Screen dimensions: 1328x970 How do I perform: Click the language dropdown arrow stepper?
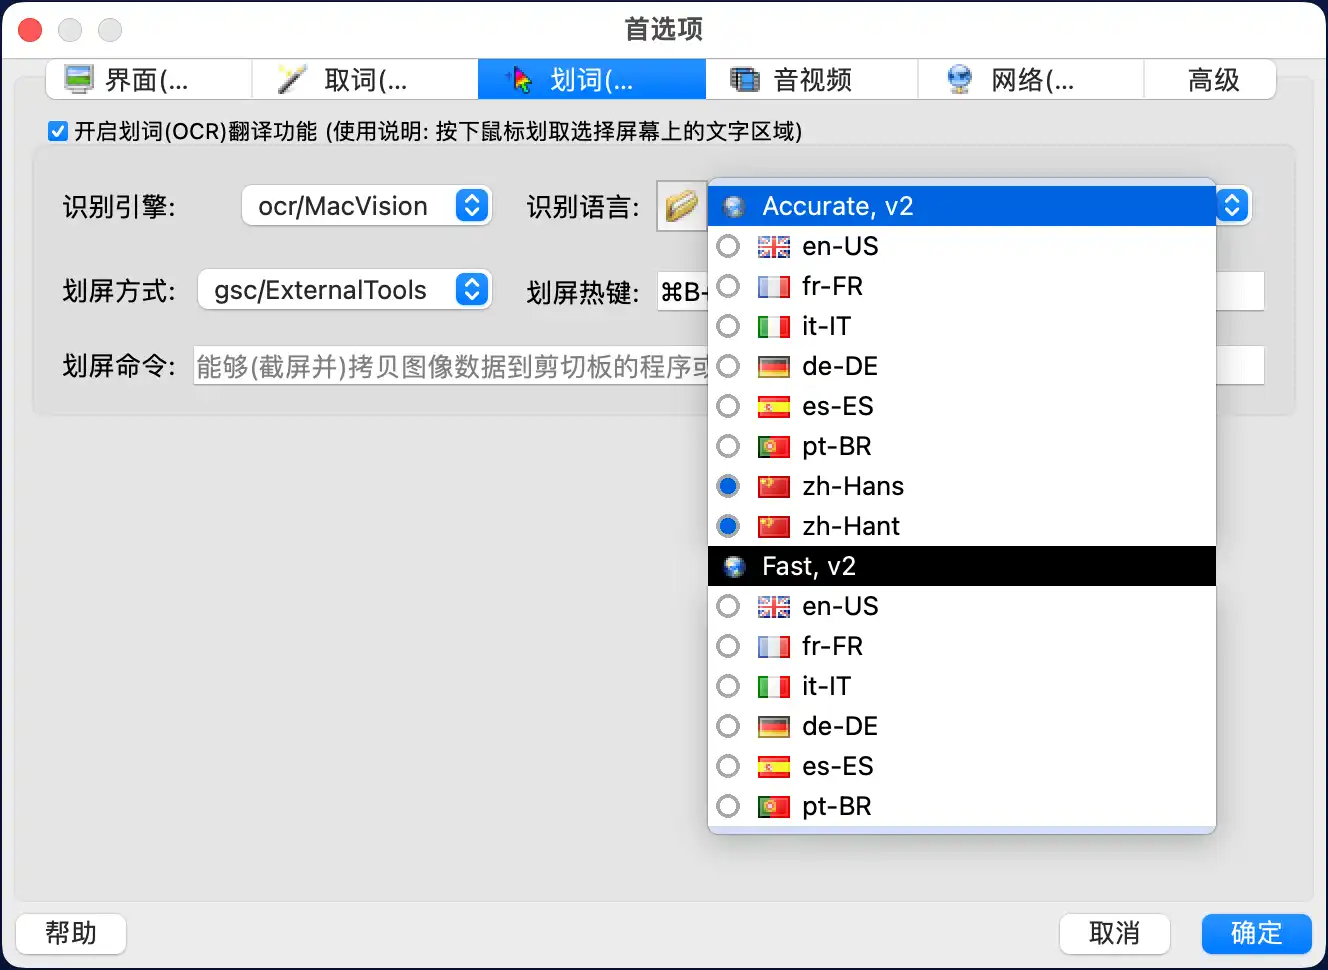(x=1232, y=206)
